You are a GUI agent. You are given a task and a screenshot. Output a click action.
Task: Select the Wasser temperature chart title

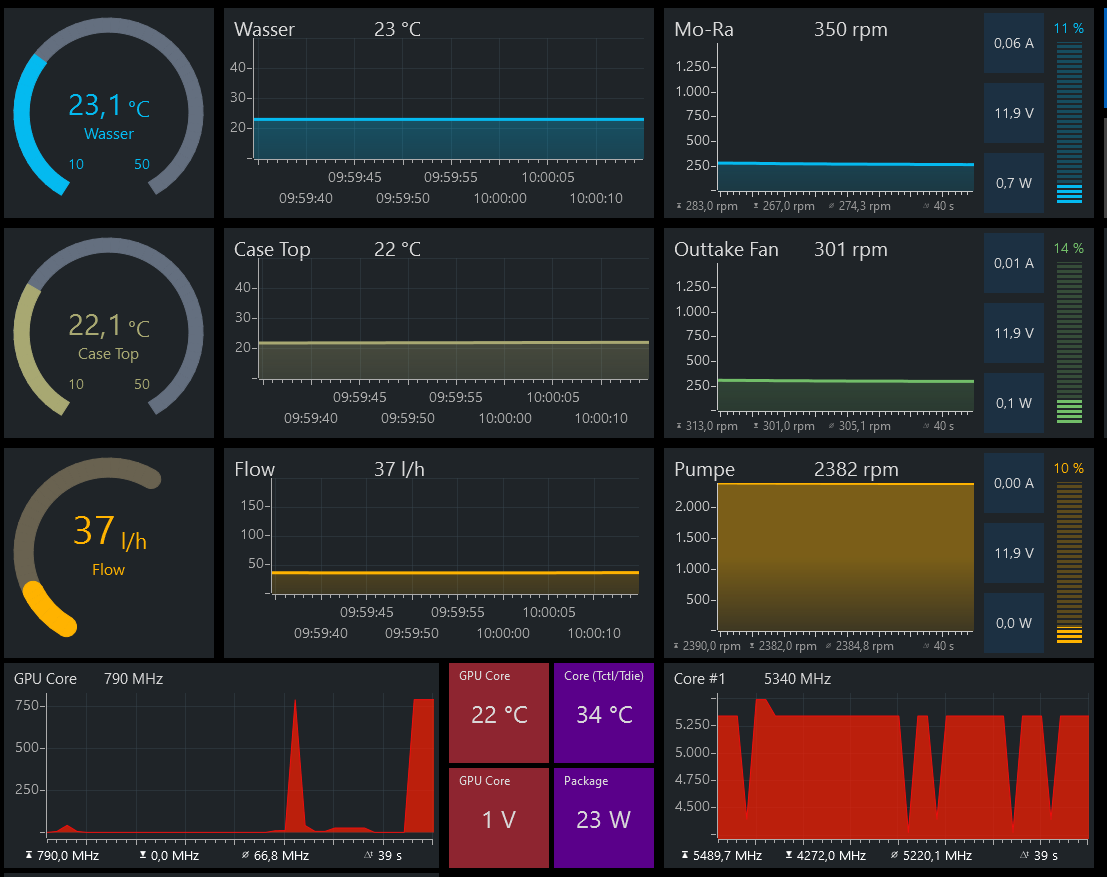pyautogui.click(x=264, y=30)
